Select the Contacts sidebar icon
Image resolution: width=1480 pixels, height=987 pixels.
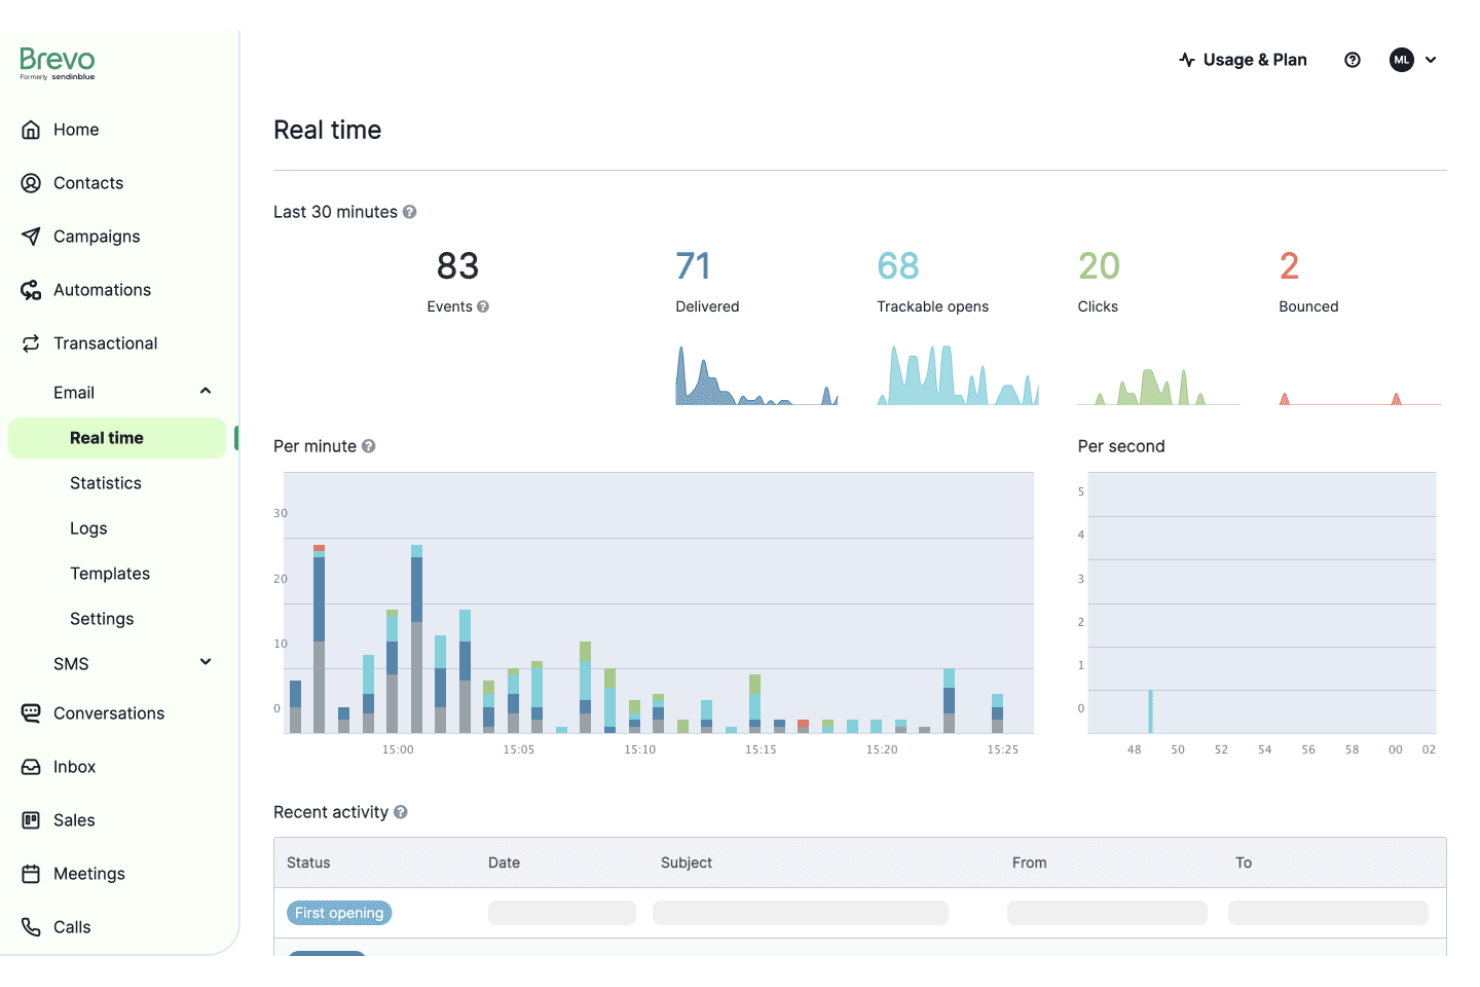(x=31, y=183)
